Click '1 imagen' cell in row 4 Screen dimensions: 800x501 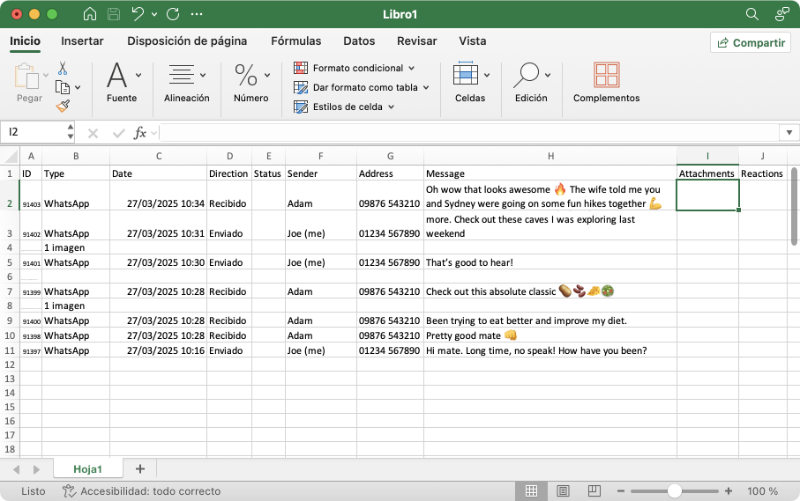coord(76,247)
